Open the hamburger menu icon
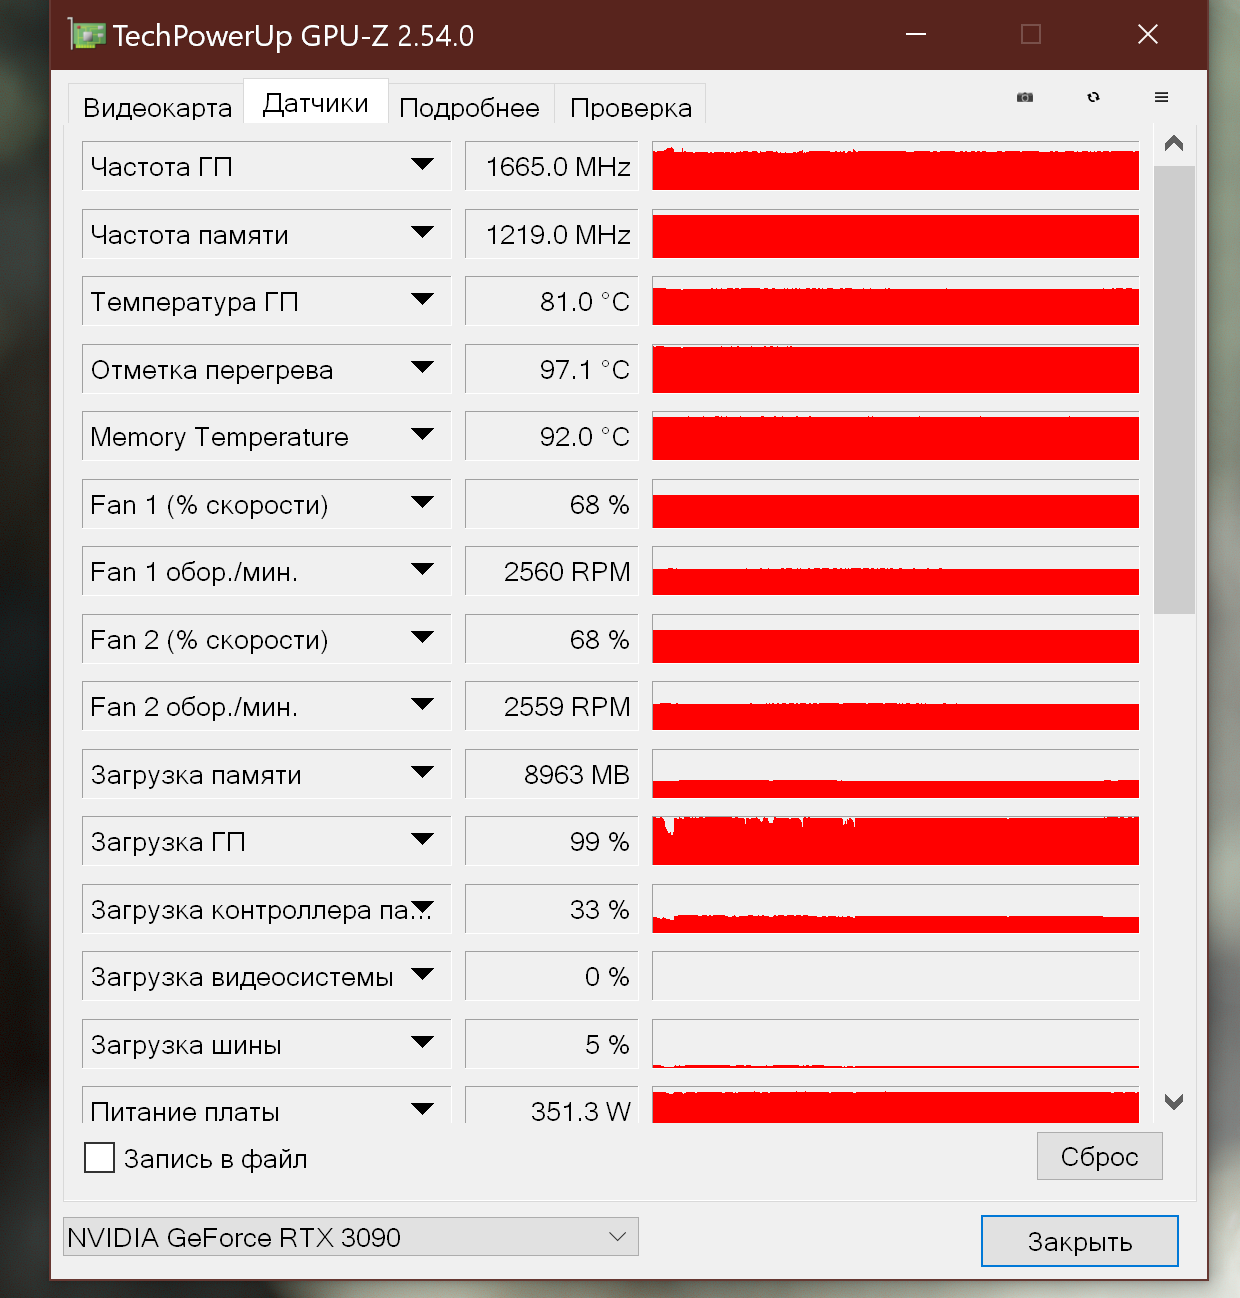 coord(1161,97)
